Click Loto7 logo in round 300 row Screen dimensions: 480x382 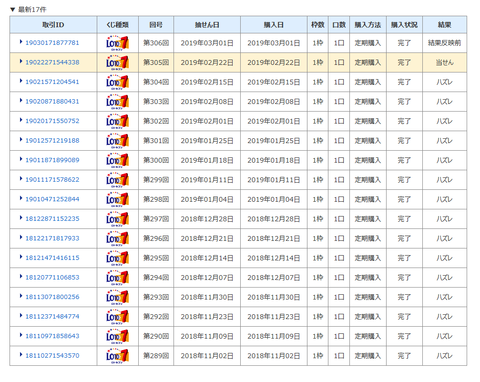coord(117,160)
